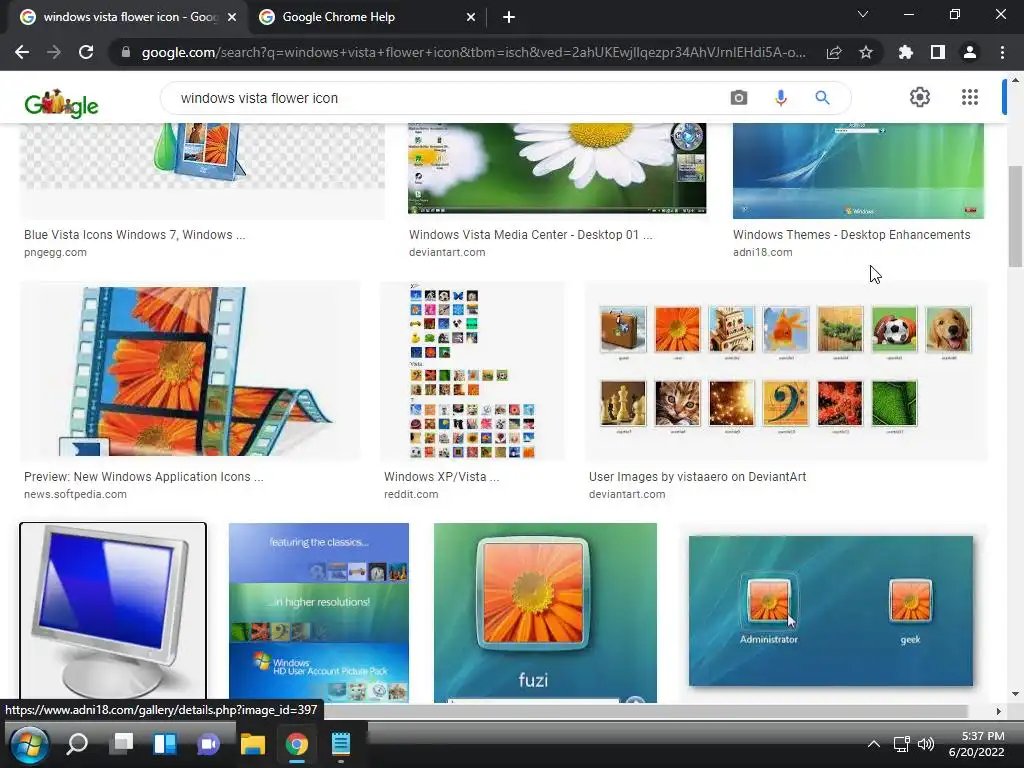The width and height of the screenshot is (1024, 768).
Task: Open a new browser tab
Action: [509, 18]
